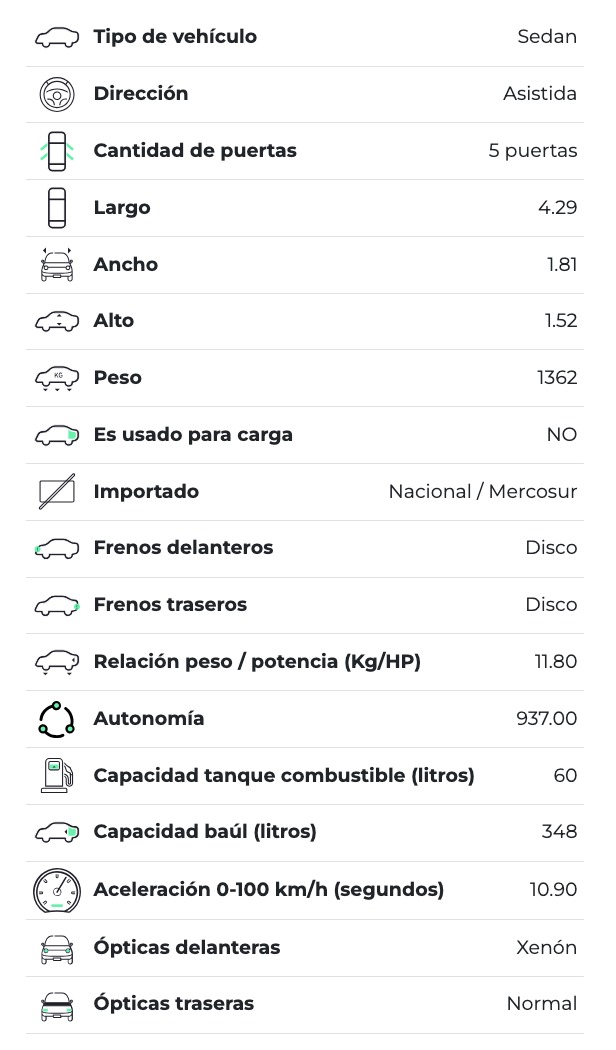The image size is (616, 1050).
Task: Click the Xenón value text
Action: [x=546, y=948]
